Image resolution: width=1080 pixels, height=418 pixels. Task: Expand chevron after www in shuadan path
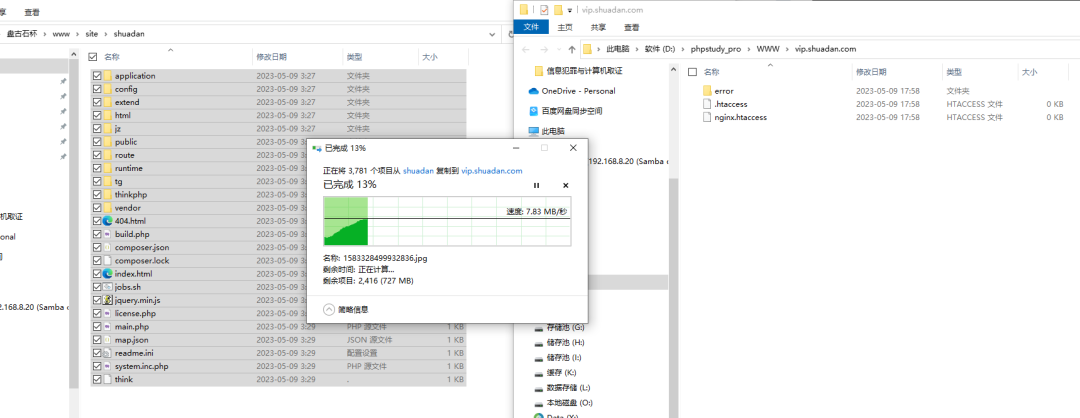77,33
